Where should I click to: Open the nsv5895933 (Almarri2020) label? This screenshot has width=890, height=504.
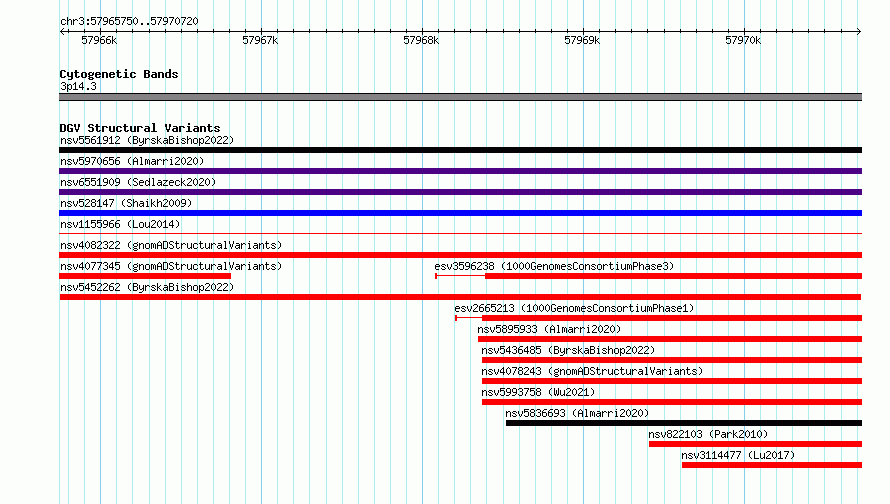pos(549,329)
